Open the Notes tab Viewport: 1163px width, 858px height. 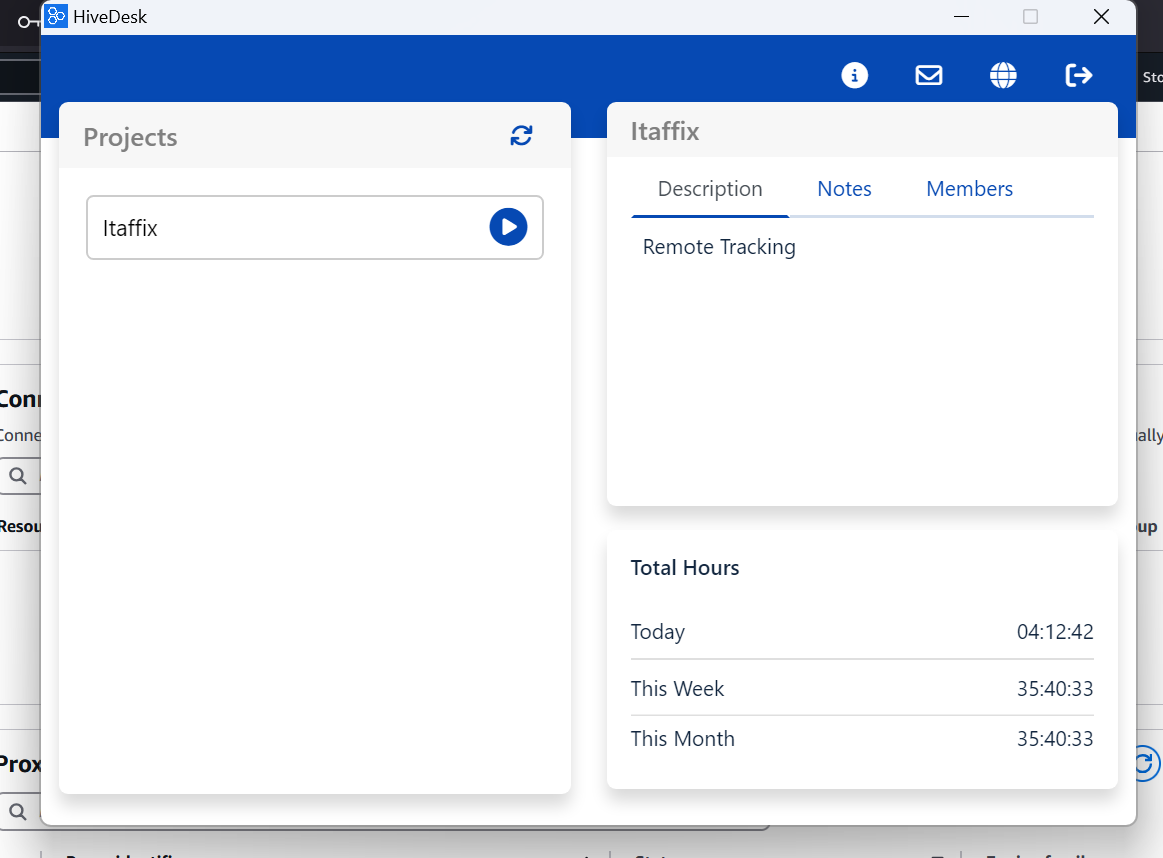844,189
